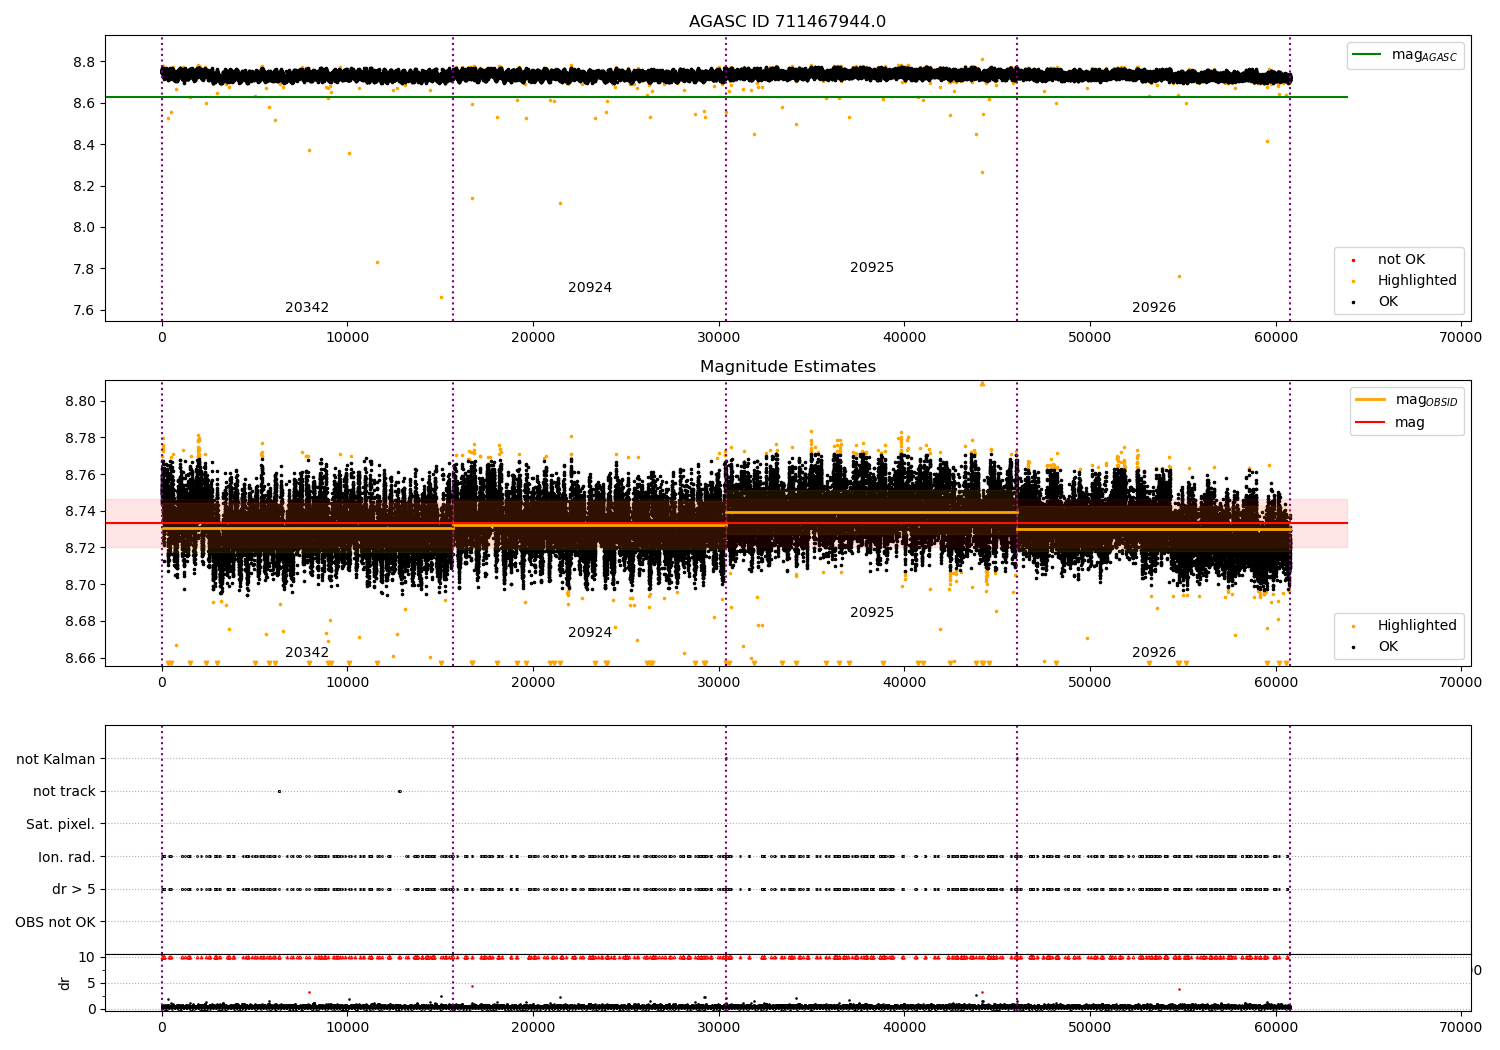Image resolution: width=1500 pixels, height=1050 pixels.
Task: Click the 8.2 y-axis tick in top panel
Action: [x=83, y=186]
